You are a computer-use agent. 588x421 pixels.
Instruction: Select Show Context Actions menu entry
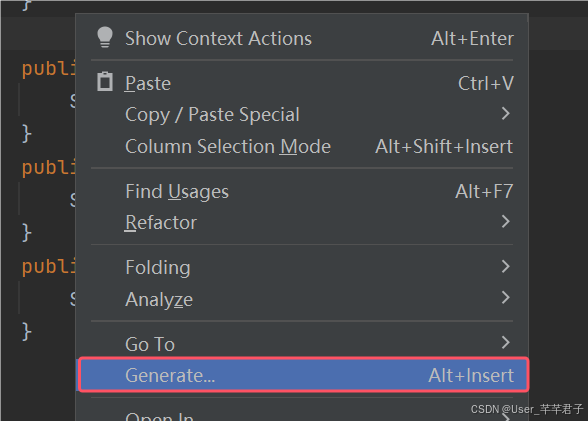click(302, 38)
